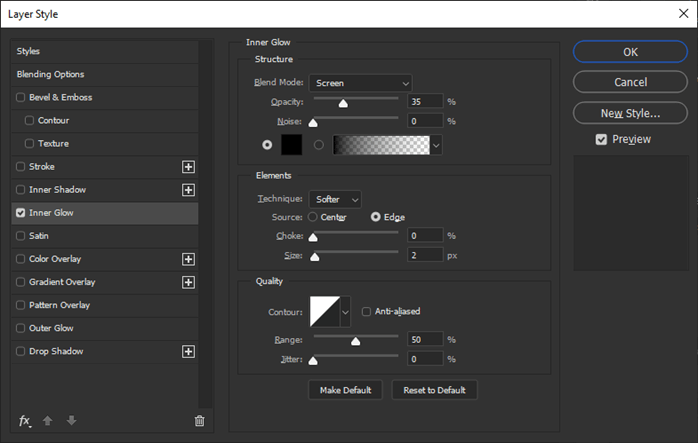Viewport: 698px width, 443px height.
Task: Click the Opacity value field
Action: (x=425, y=102)
